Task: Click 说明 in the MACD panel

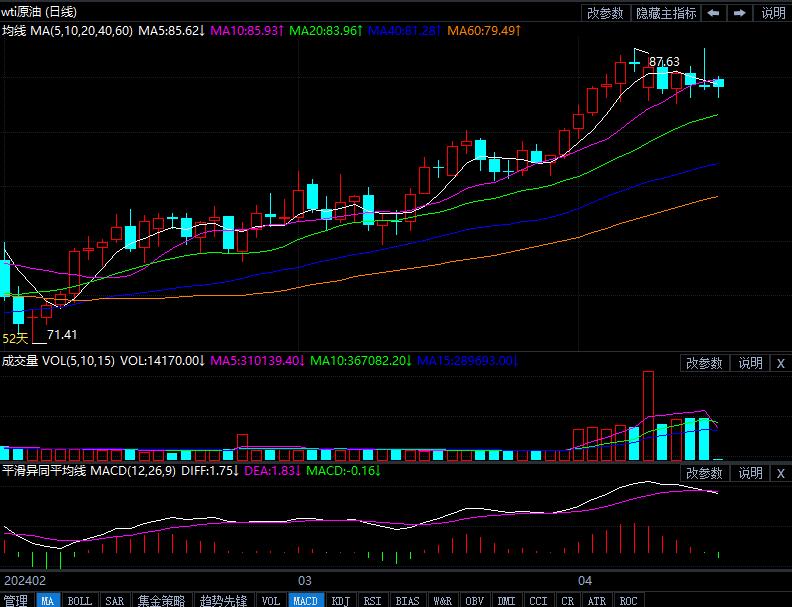Action: pos(750,473)
